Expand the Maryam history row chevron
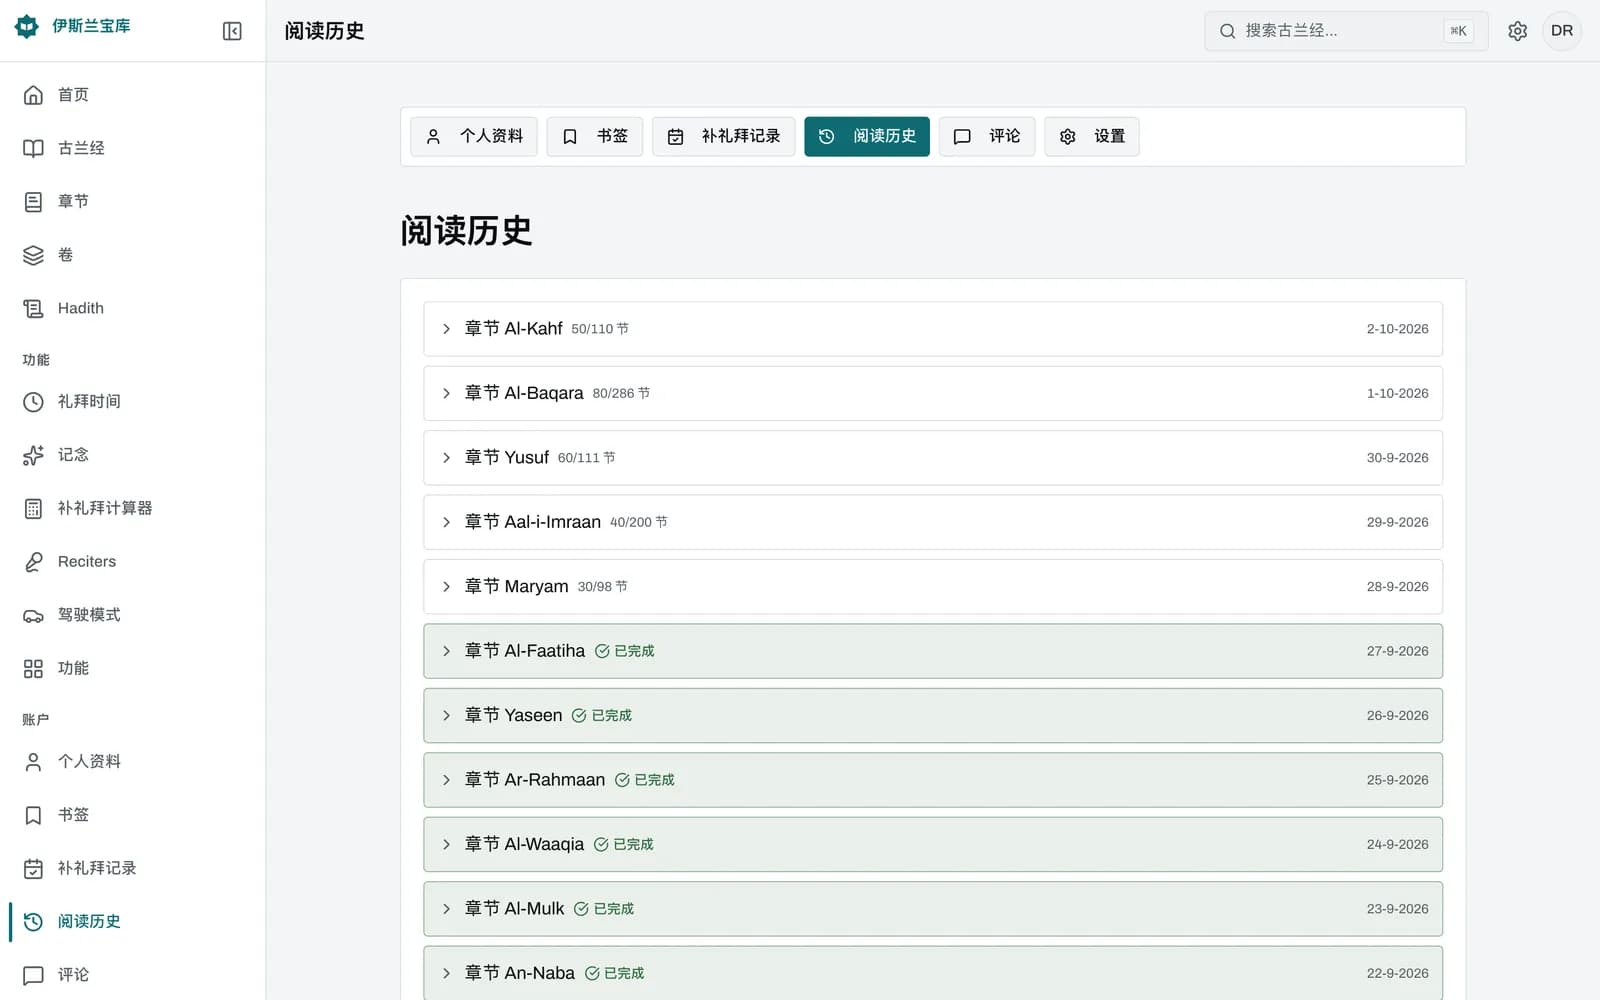Viewport: 1600px width, 1000px height. (x=446, y=586)
